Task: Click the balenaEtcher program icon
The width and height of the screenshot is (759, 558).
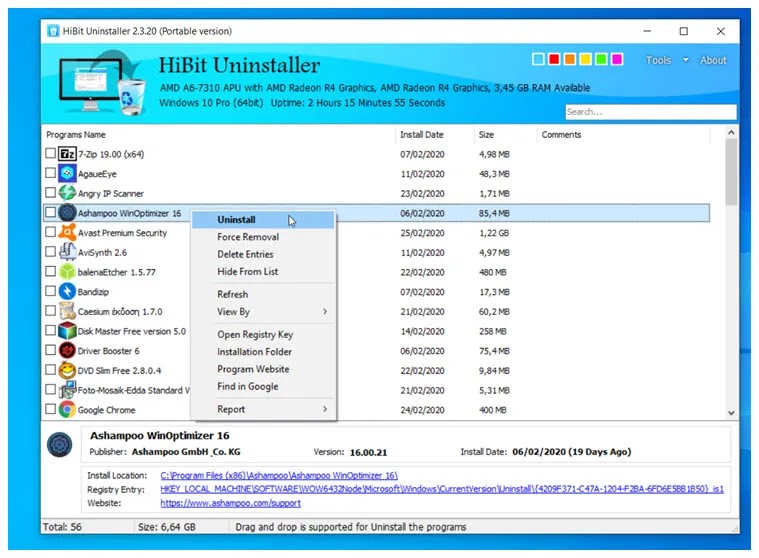Action: click(x=67, y=271)
